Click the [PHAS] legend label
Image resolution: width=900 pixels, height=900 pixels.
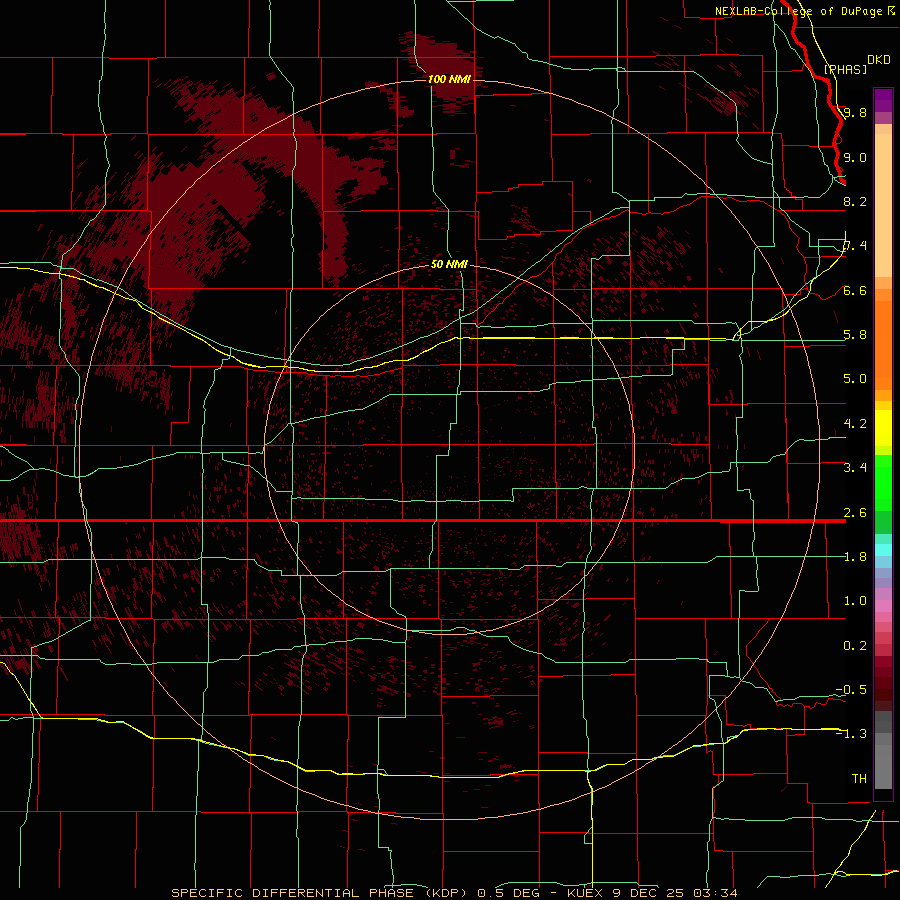(x=845, y=69)
